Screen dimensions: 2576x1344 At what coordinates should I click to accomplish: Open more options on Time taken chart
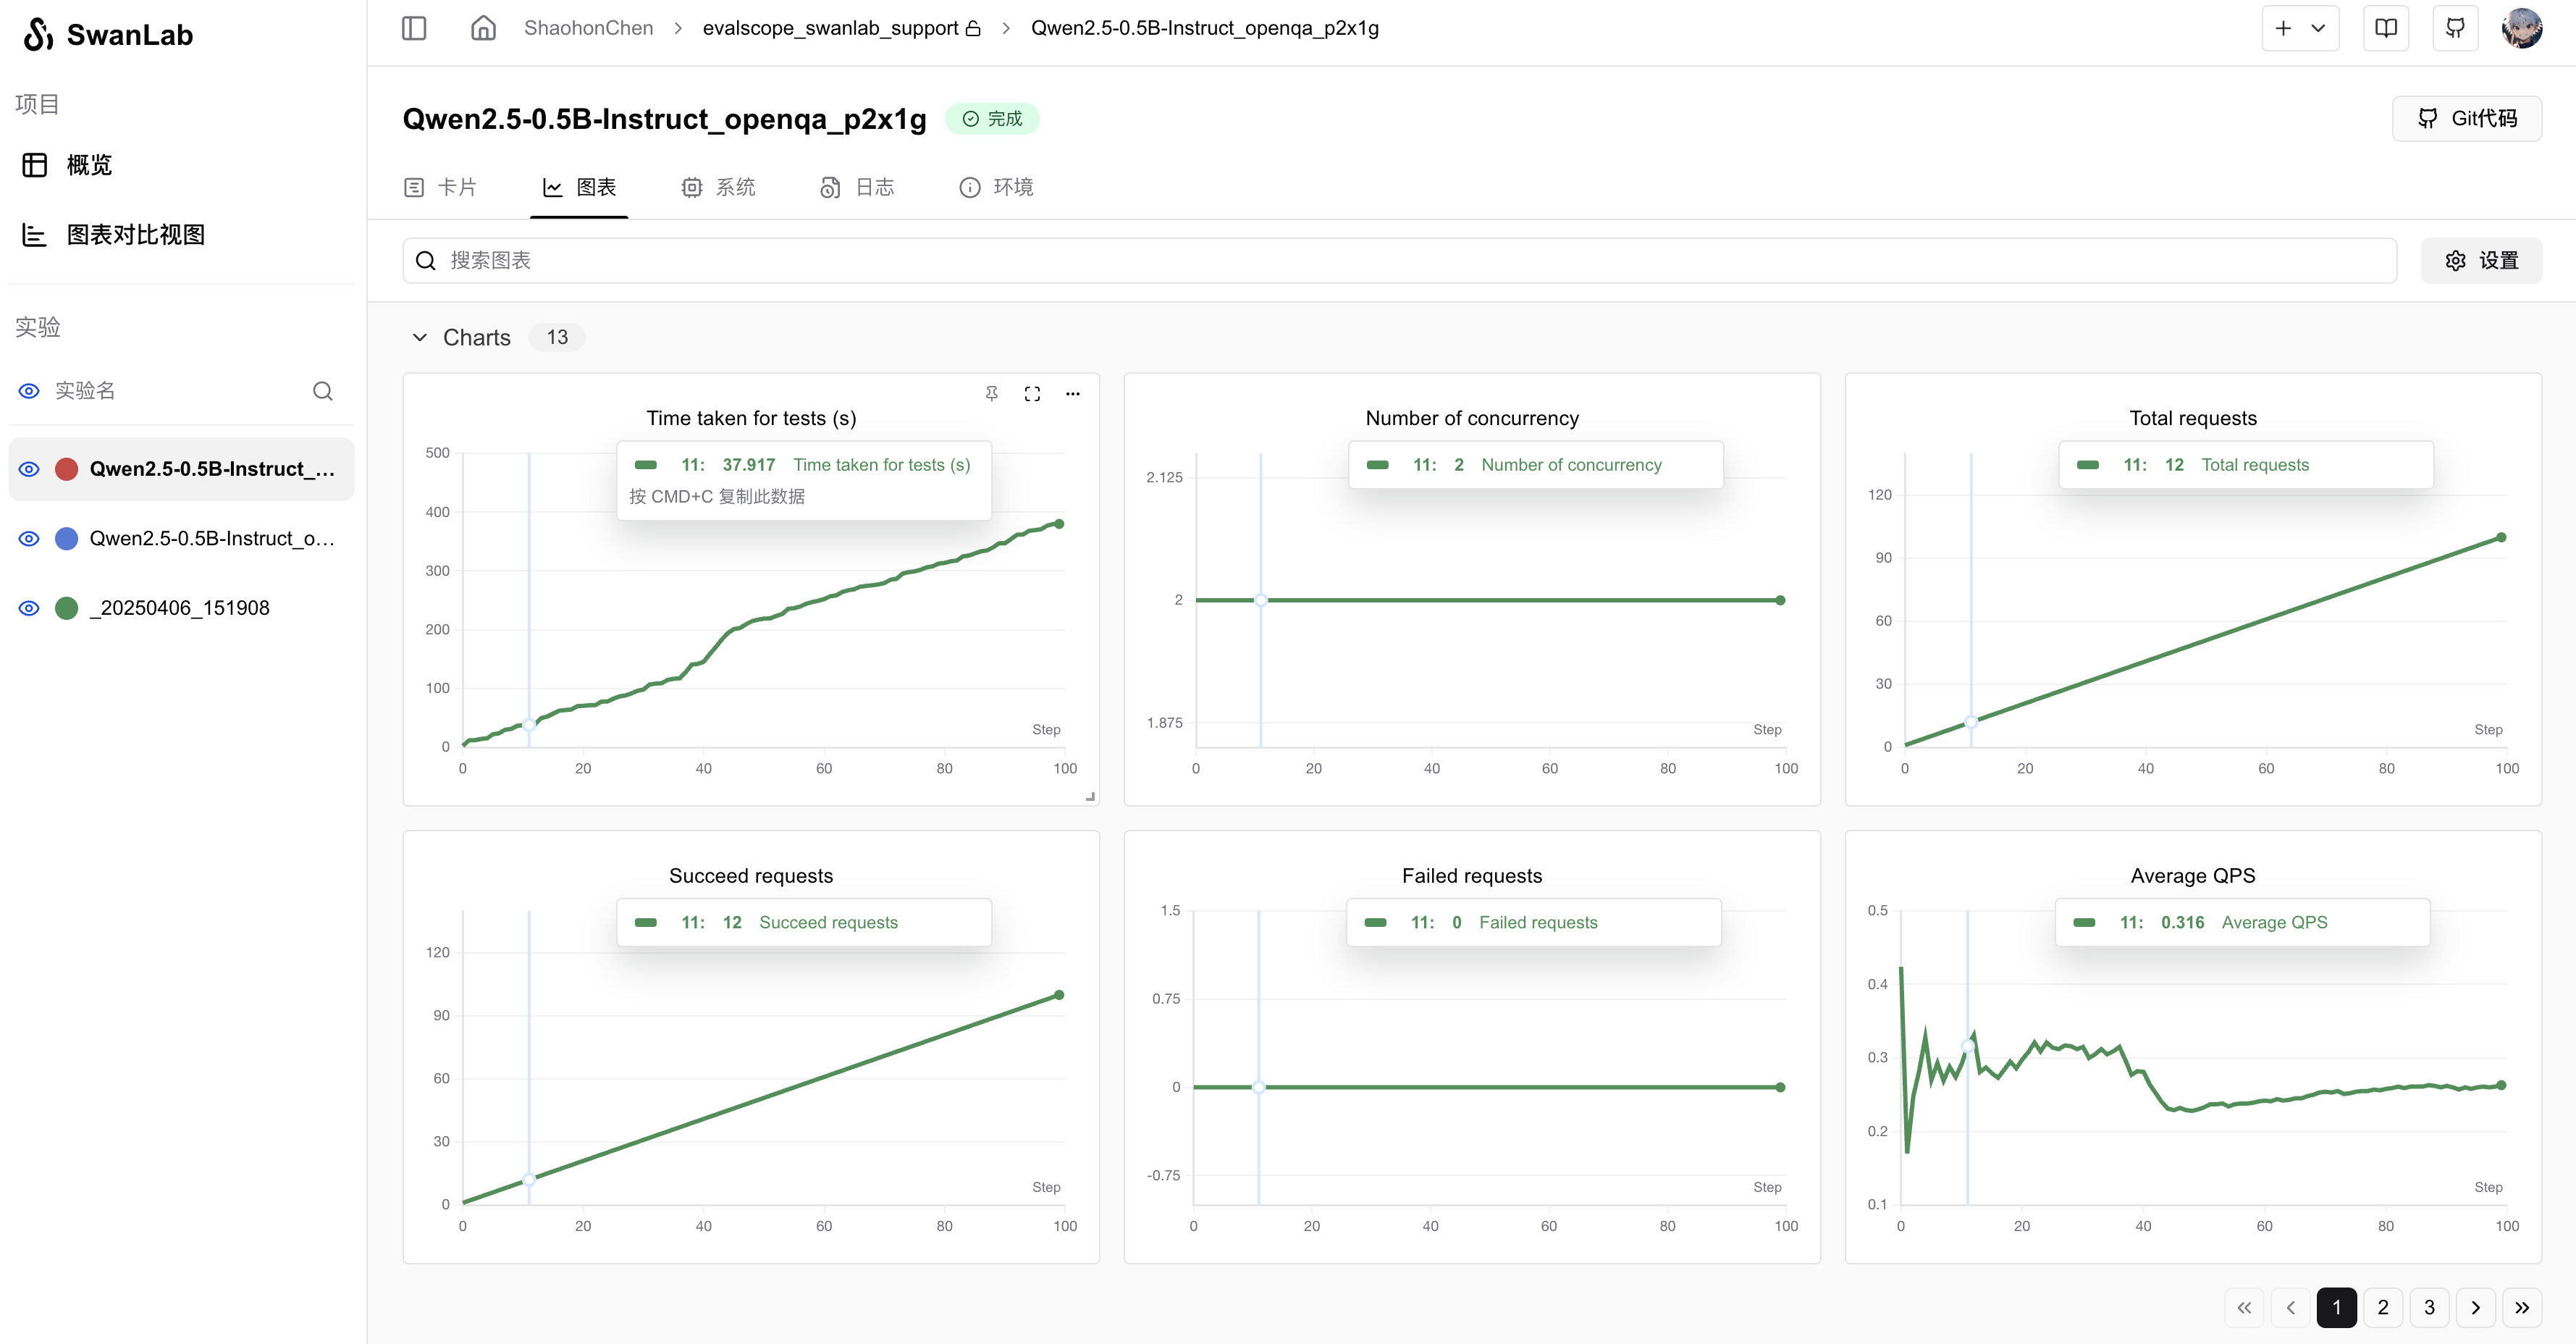pos(1073,394)
